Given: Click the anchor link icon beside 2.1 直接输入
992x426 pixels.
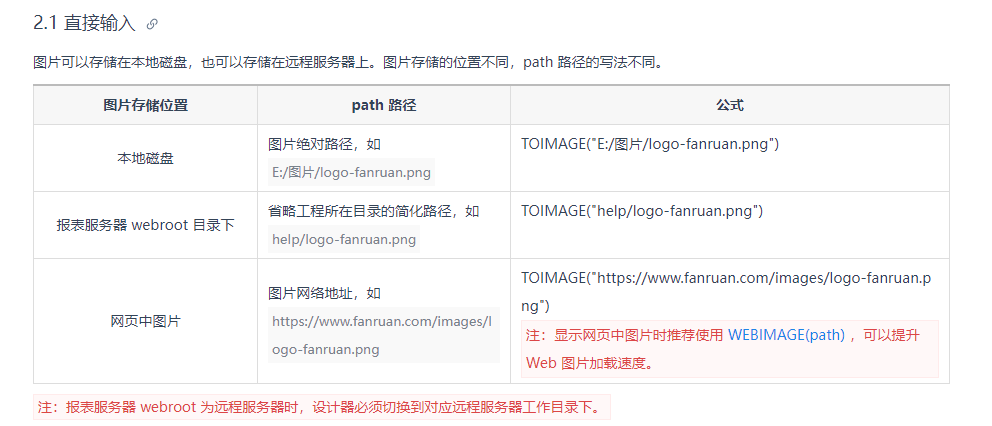Looking at the screenshot, I should tap(152, 25).
